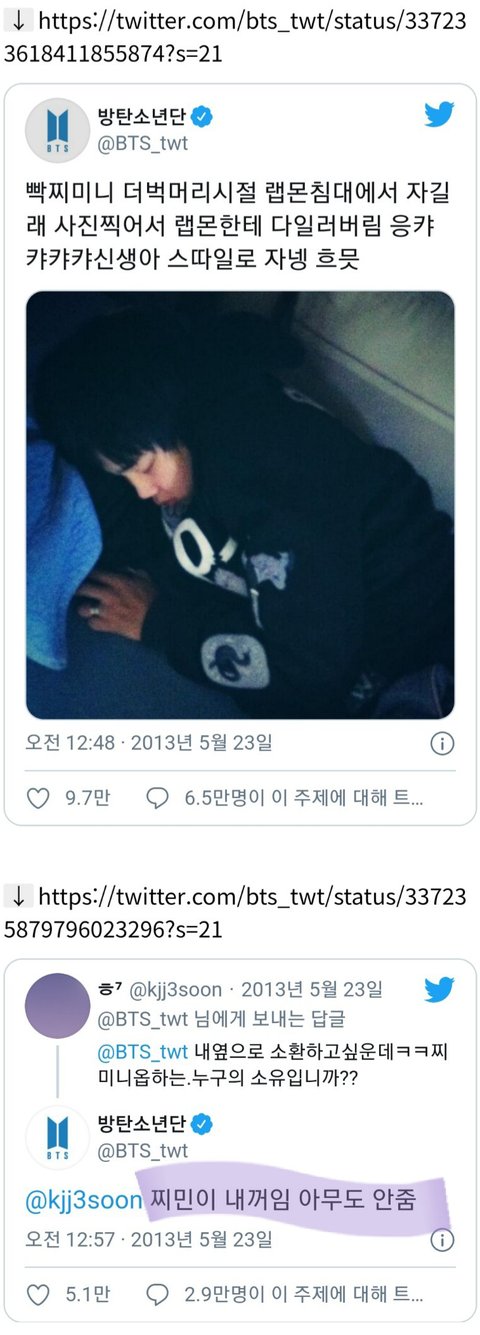Open BTS logo avatar in first tweet
Screen dimensions: 480x1335
(x=57, y=131)
